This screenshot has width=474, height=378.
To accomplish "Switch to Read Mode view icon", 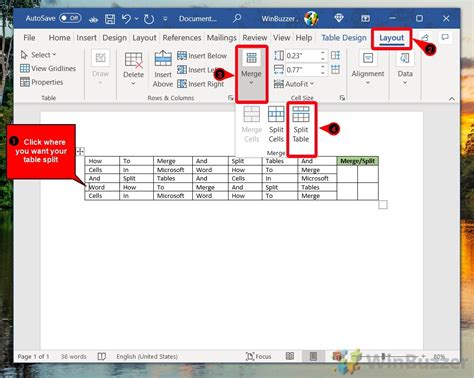I will pos(290,356).
